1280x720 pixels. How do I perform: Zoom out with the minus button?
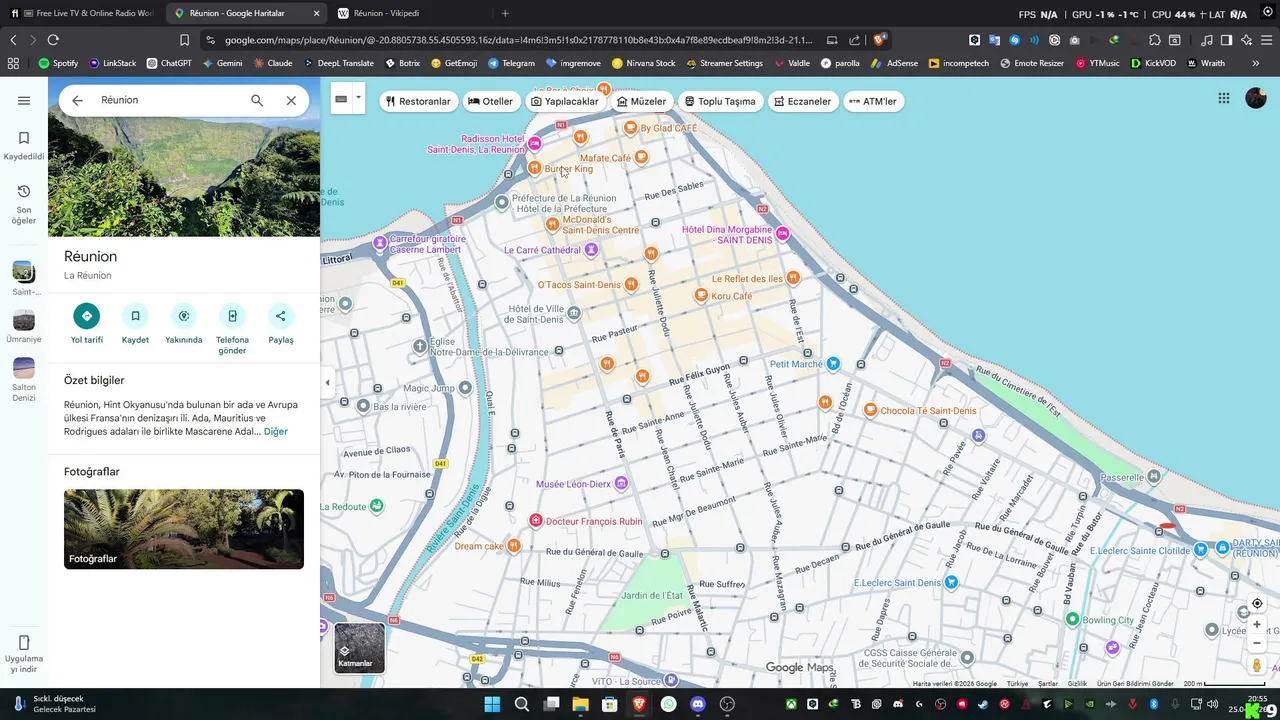click(1257, 643)
